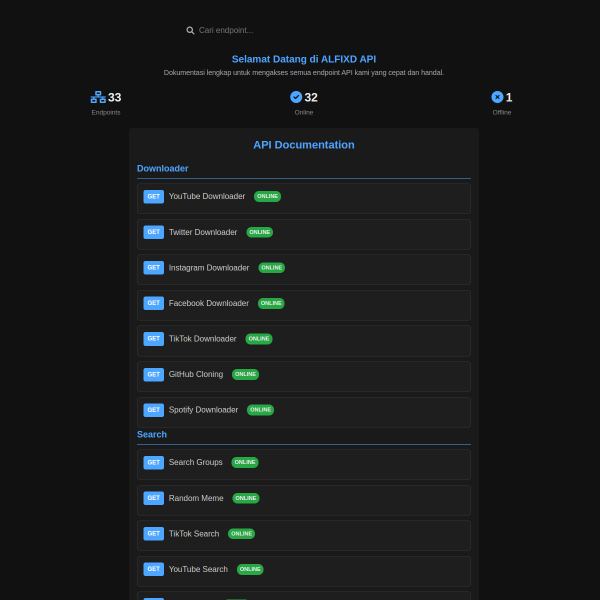The image size is (600, 600).
Task: Click the 1 offline count
Action: [509, 98]
